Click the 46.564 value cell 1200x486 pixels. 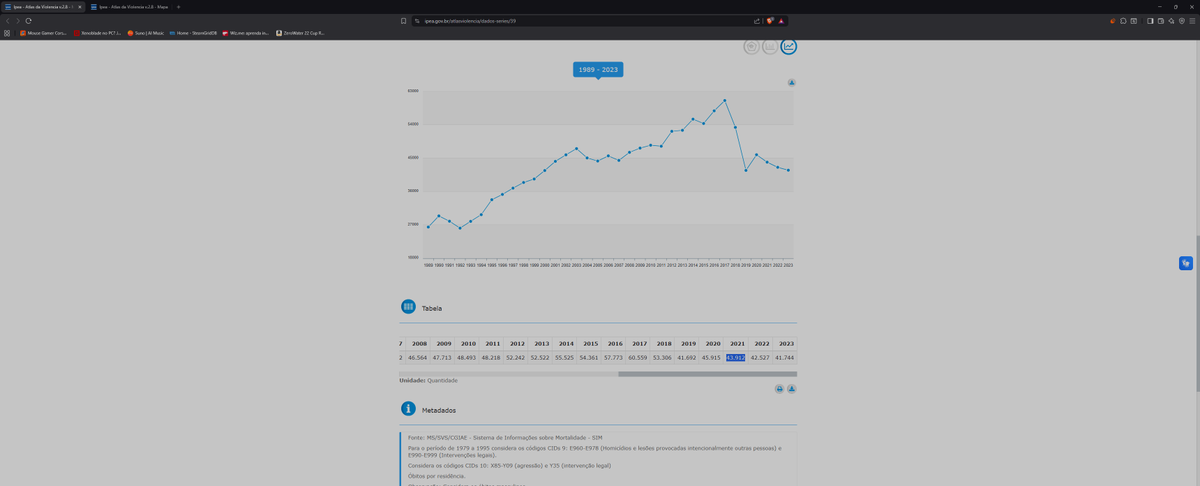(418, 357)
